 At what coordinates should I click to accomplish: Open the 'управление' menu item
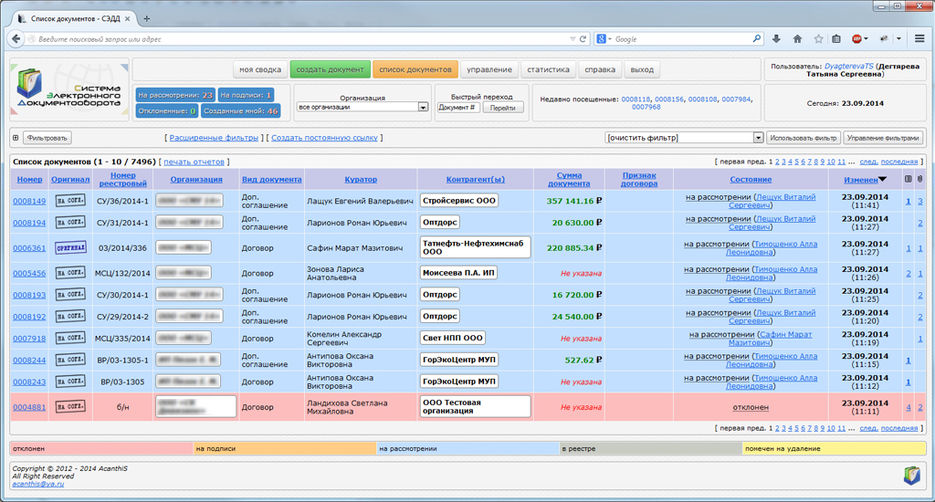coord(489,70)
